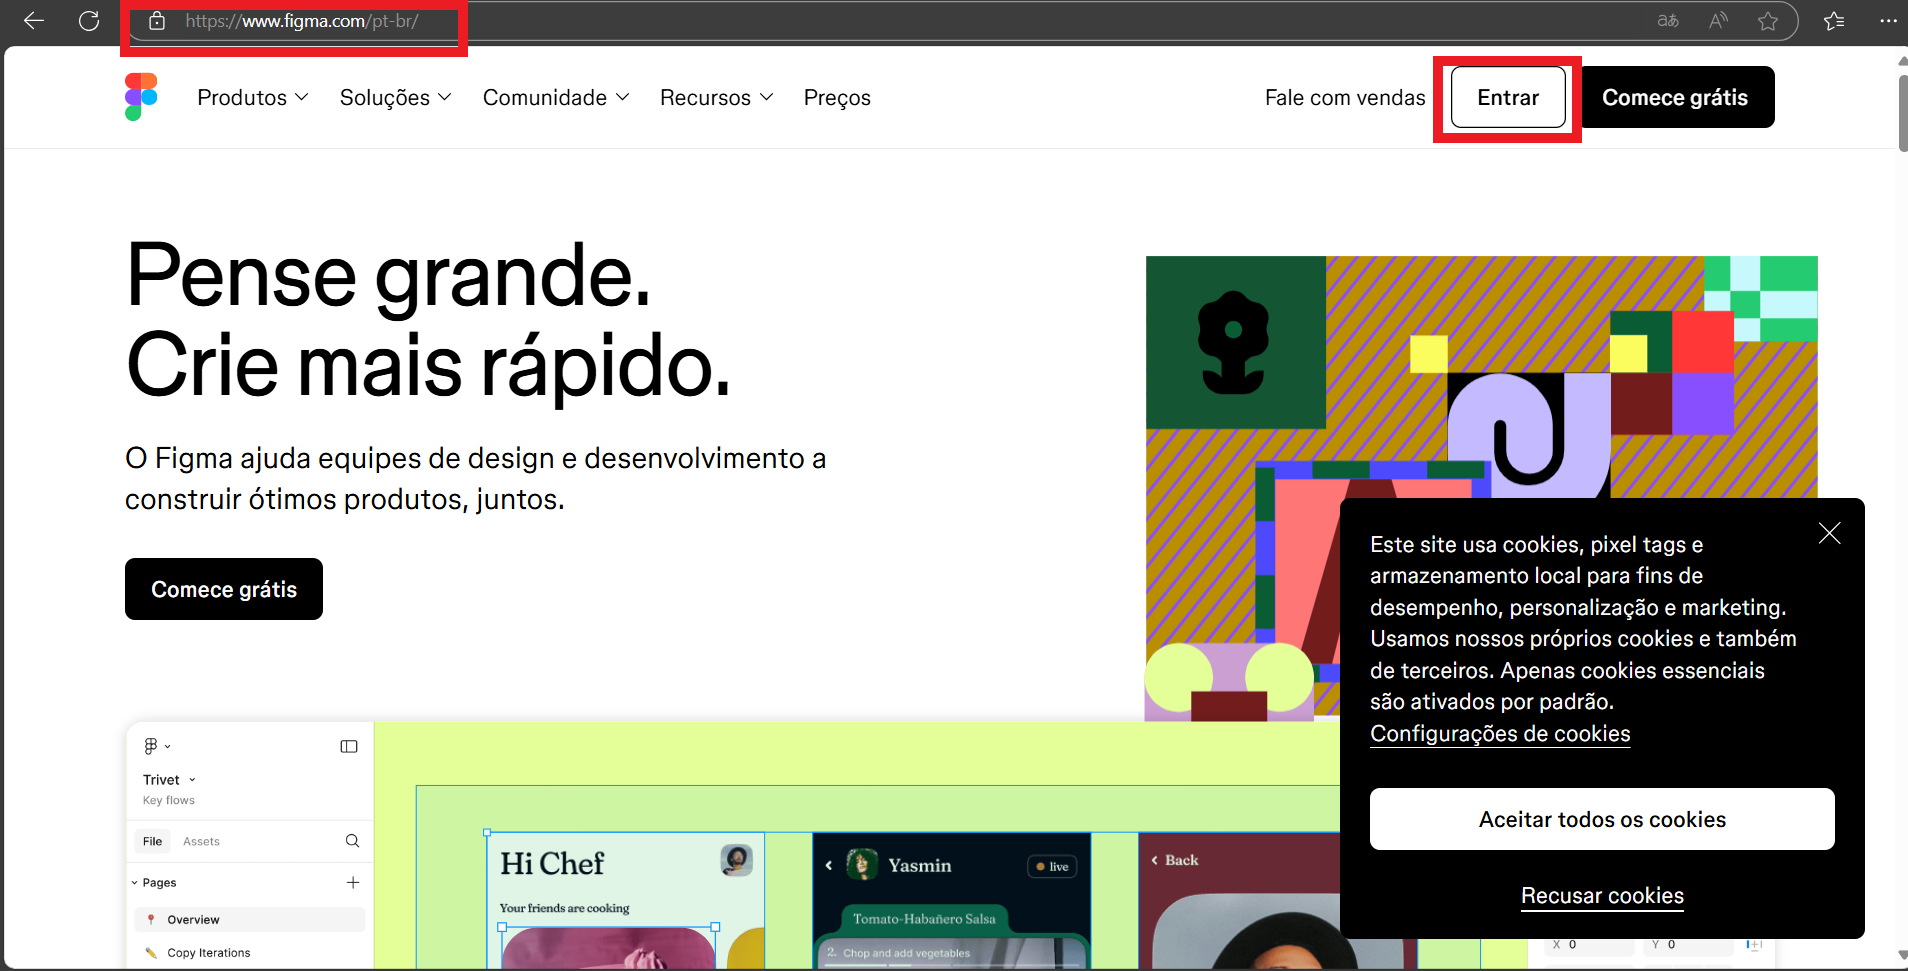1908x971 pixels.
Task: Click the header Comece grátis button
Action: pos(1675,97)
